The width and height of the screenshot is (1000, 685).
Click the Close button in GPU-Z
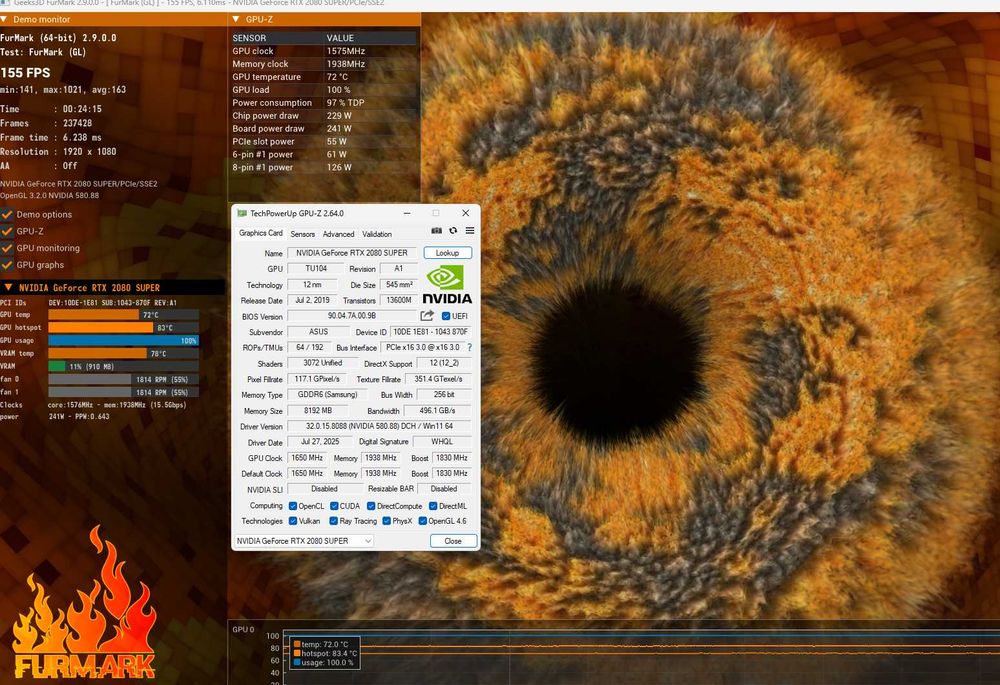pyautogui.click(x=453, y=541)
